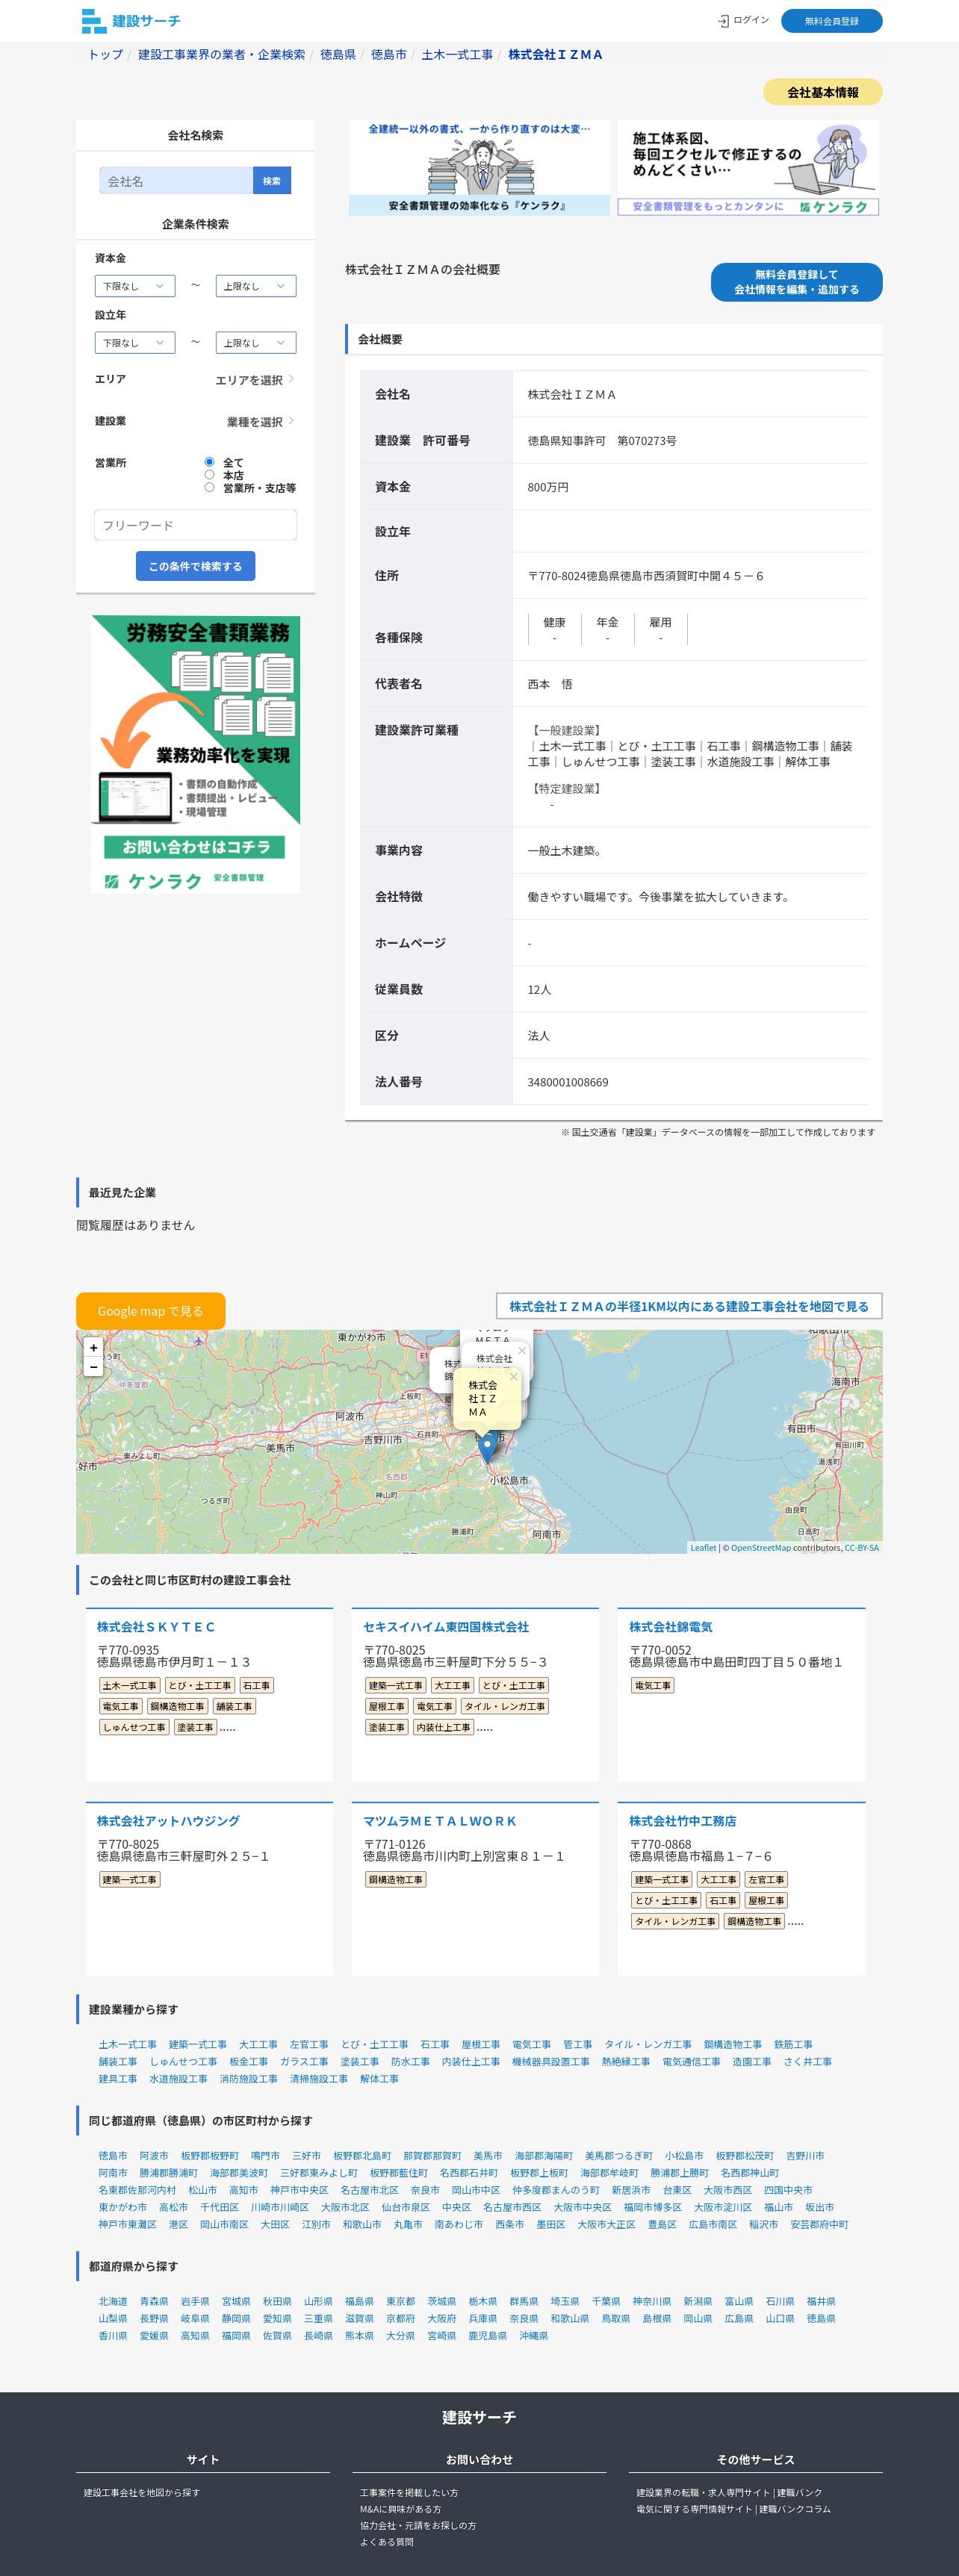Open the トップ breadcrumb link
Image resolution: width=959 pixels, height=2576 pixels.
coord(105,55)
